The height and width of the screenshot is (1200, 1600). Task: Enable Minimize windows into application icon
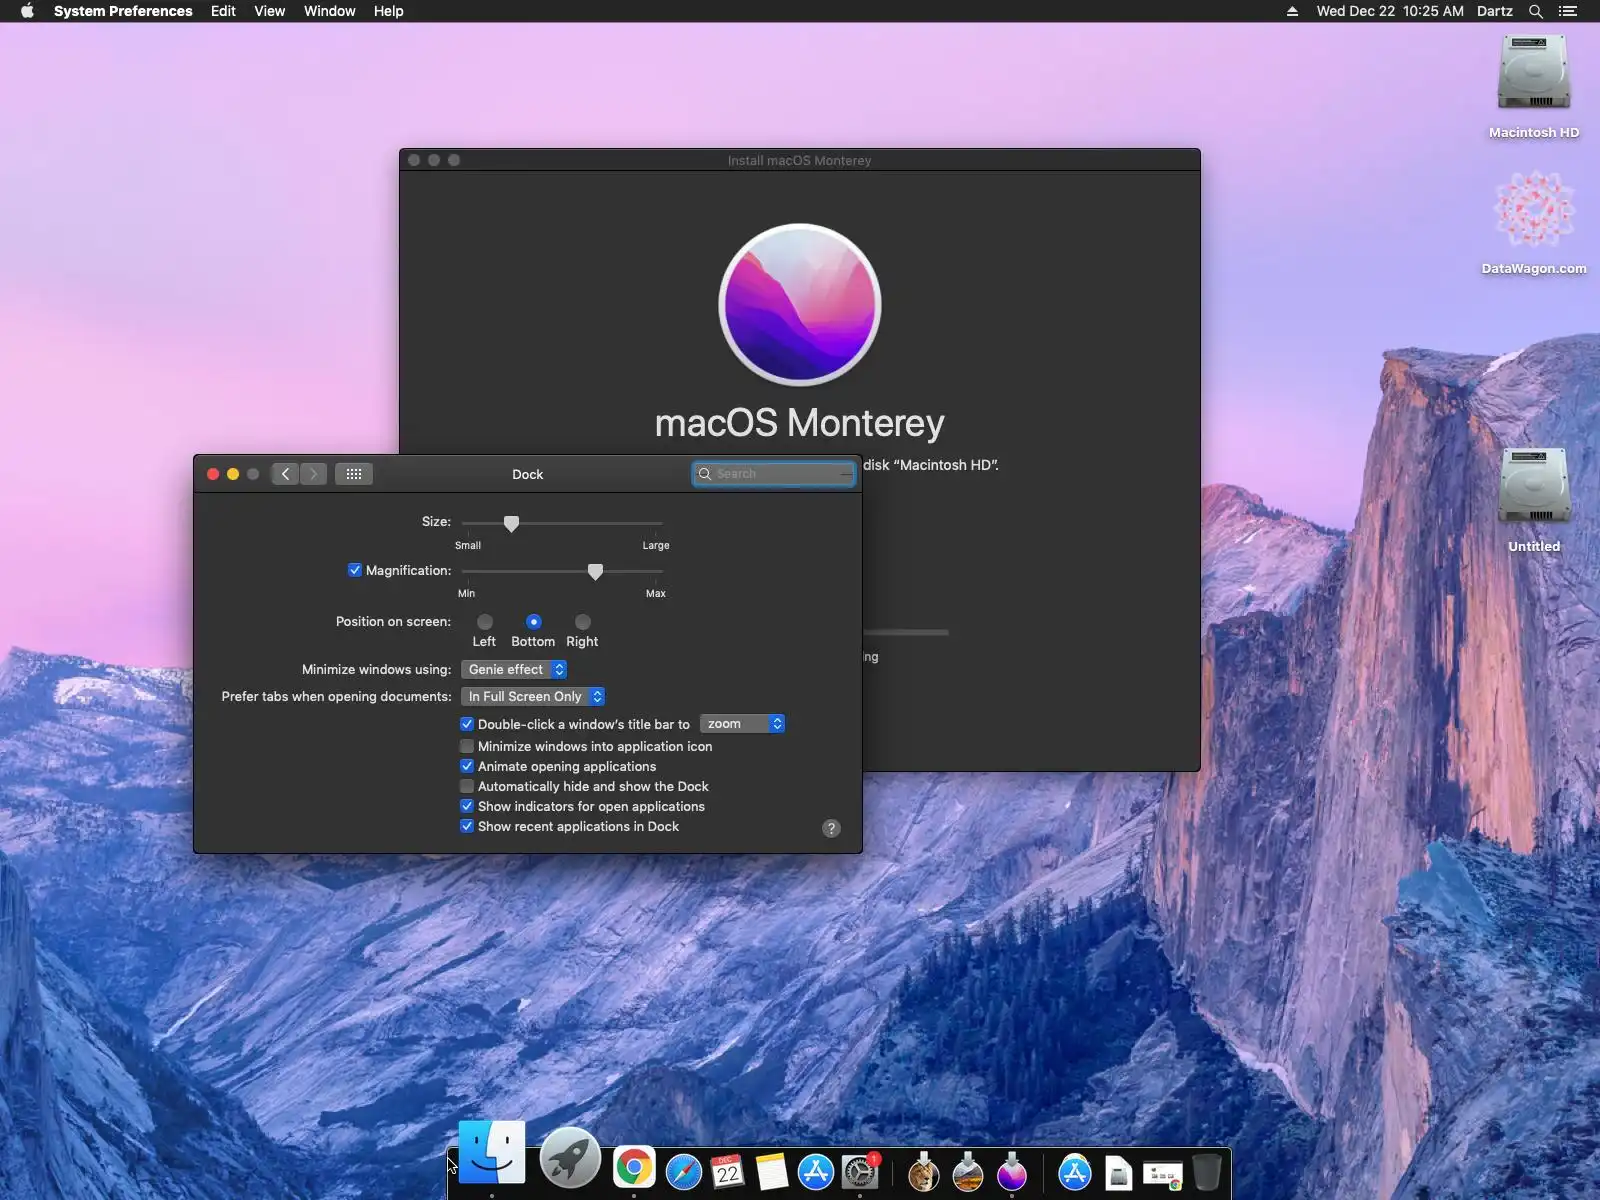coord(467,746)
